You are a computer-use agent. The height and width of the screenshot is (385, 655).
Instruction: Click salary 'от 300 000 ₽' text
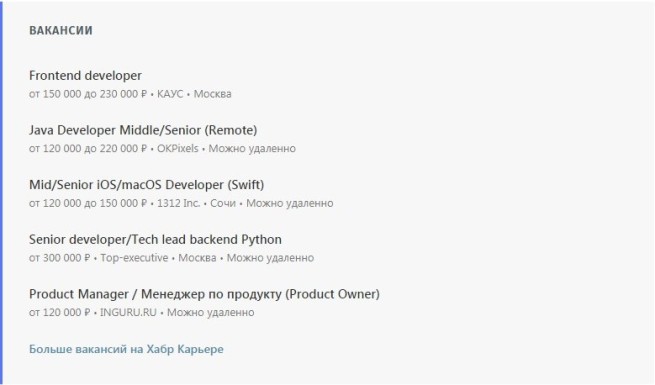tap(59, 258)
